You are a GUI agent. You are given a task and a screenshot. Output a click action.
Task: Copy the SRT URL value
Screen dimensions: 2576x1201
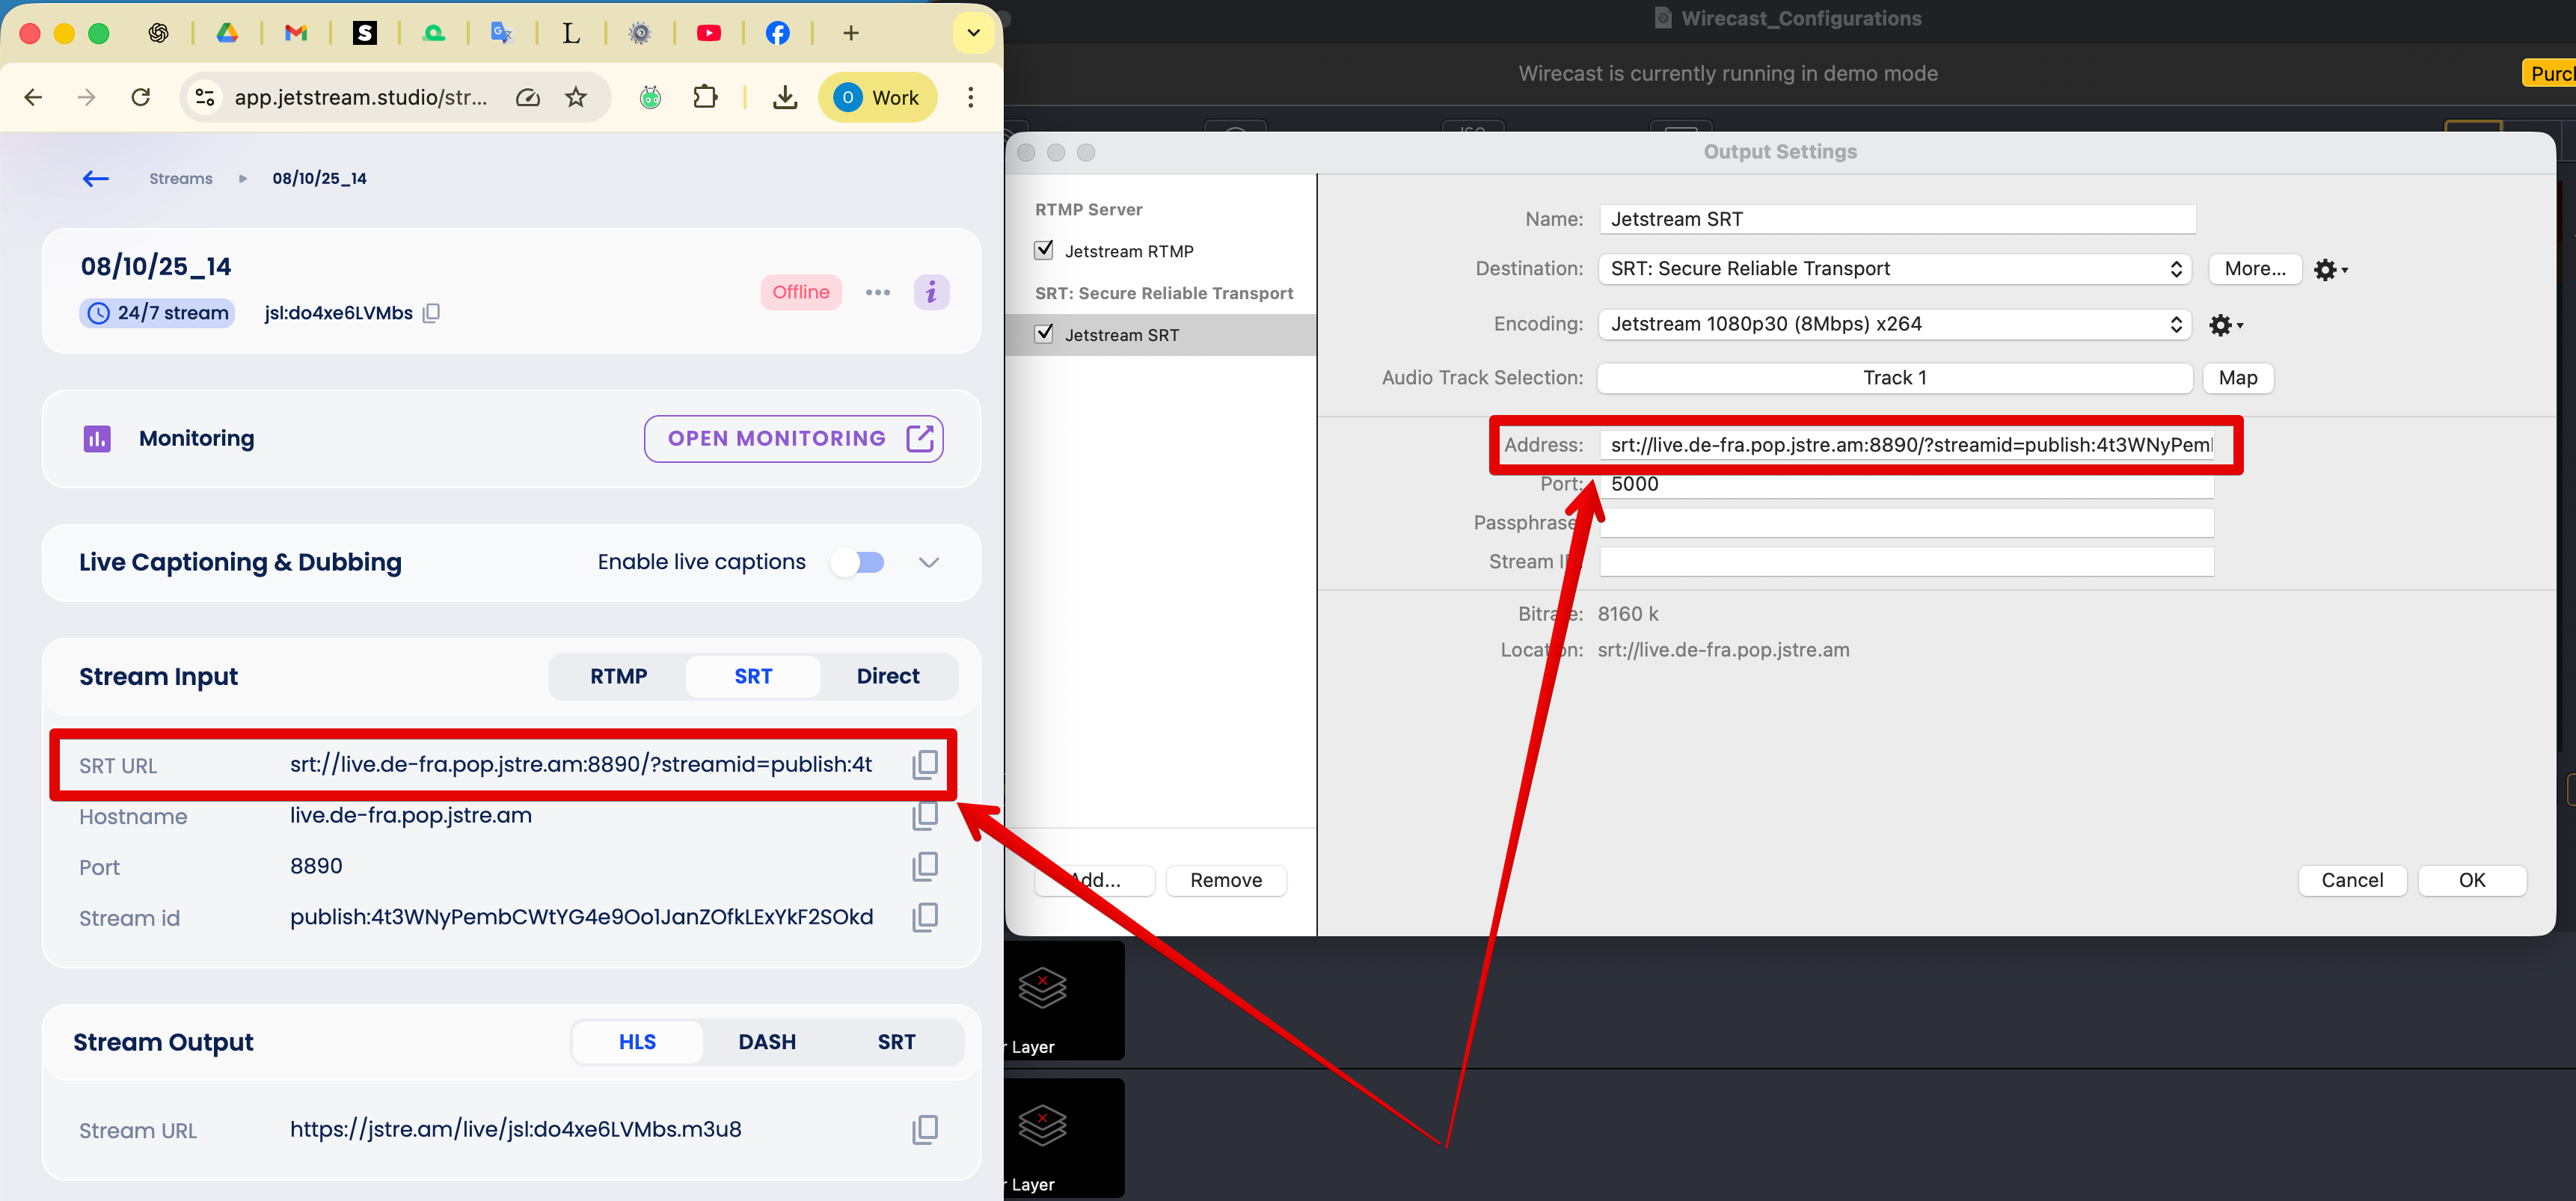point(924,765)
